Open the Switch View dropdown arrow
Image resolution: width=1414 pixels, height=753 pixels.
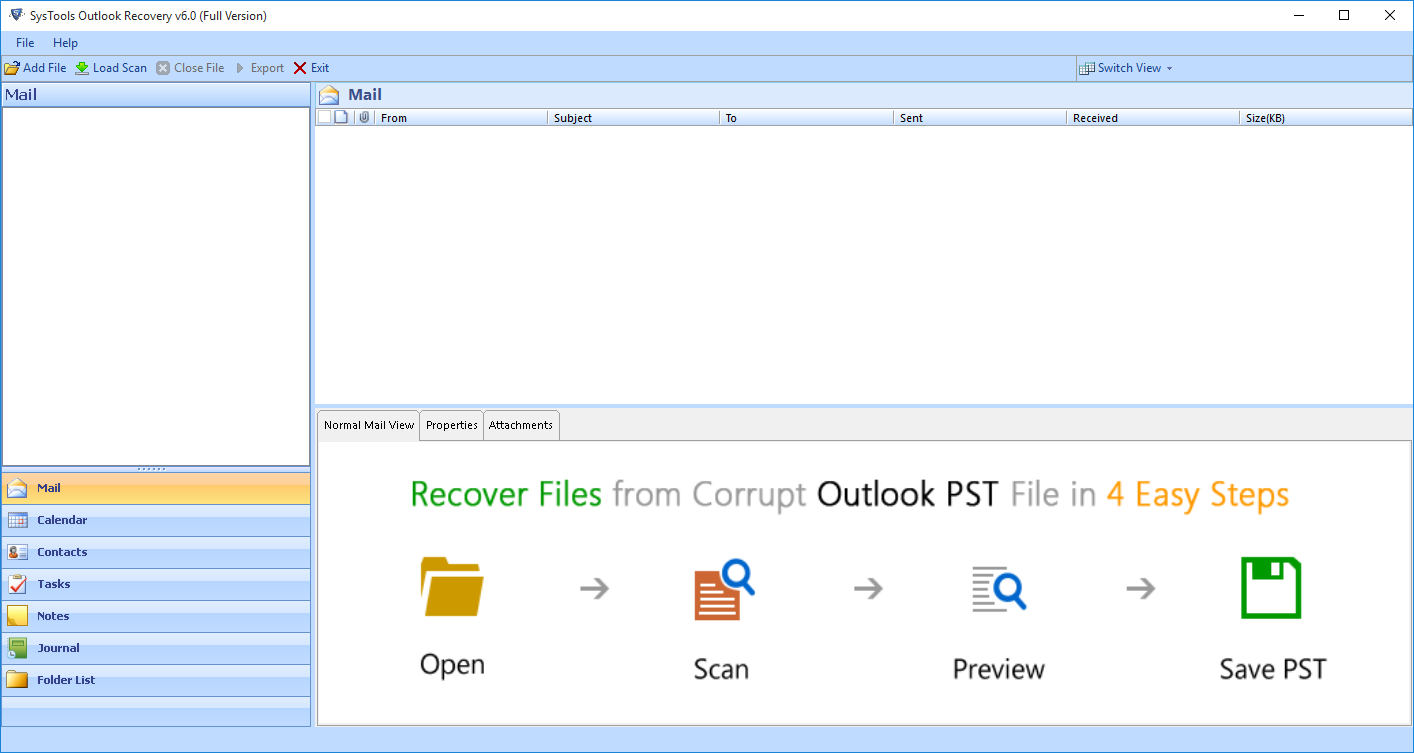pos(1169,69)
